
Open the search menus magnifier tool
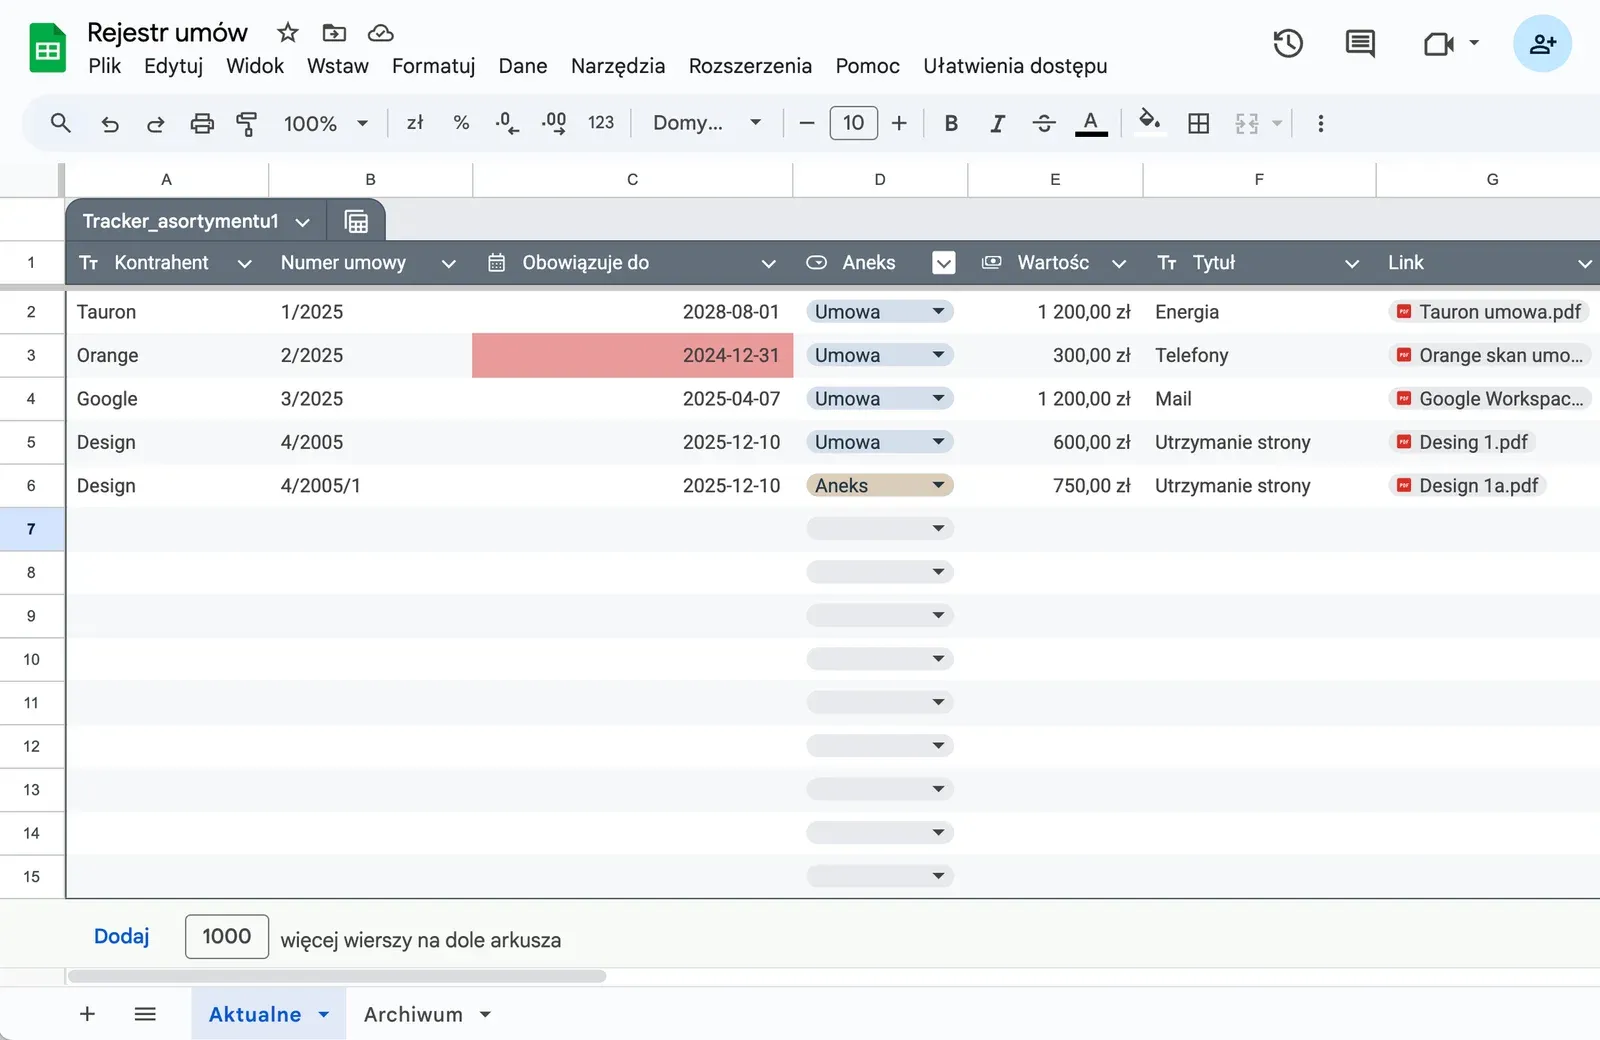click(61, 123)
